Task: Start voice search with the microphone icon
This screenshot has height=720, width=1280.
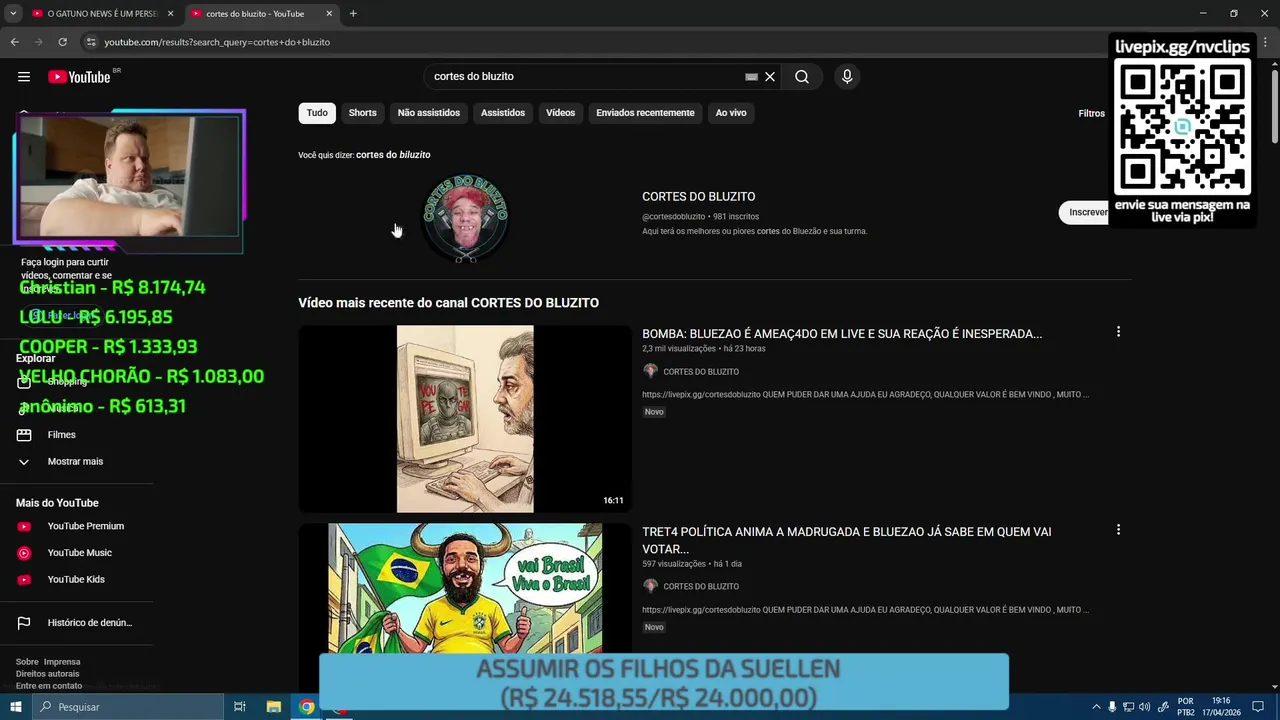Action: (847, 77)
